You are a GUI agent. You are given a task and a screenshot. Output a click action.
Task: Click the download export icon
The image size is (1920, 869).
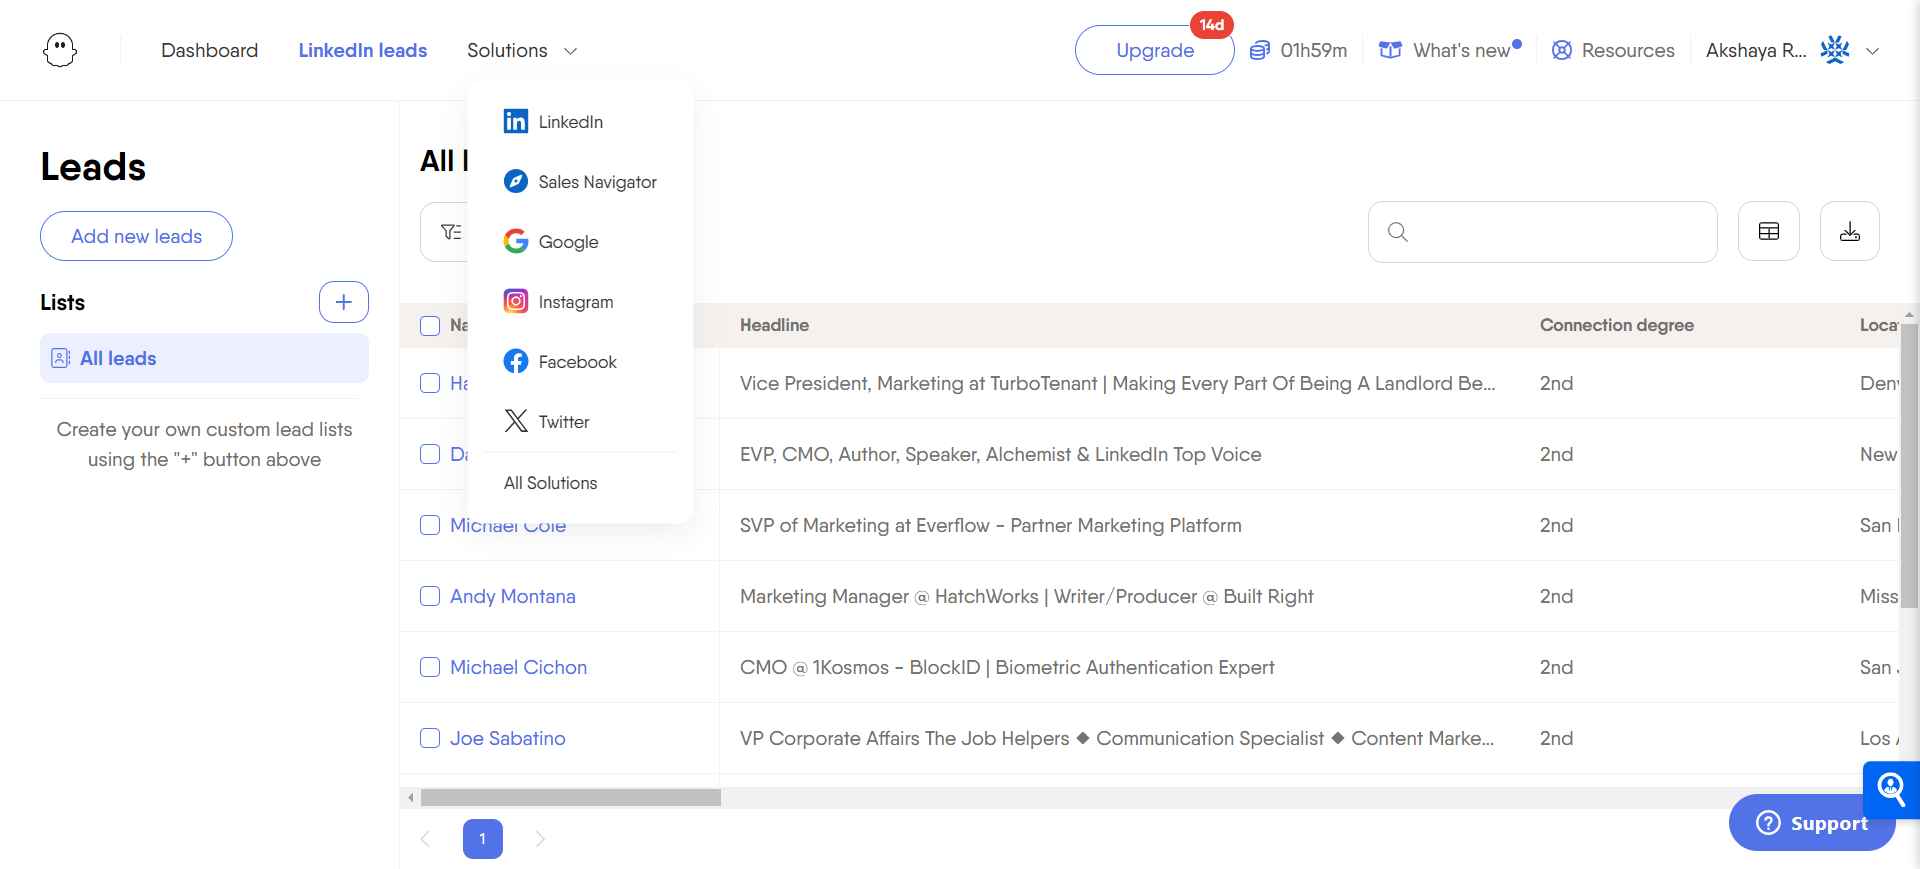tap(1849, 232)
